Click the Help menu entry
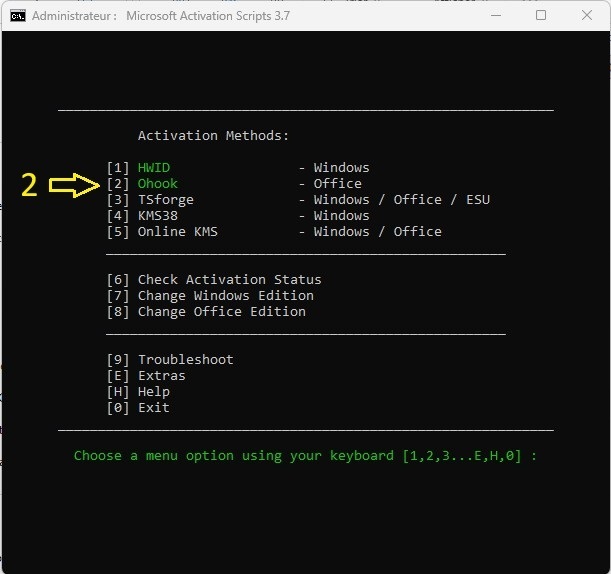Viewport: 611px width, 574px height. pos(153,392)
